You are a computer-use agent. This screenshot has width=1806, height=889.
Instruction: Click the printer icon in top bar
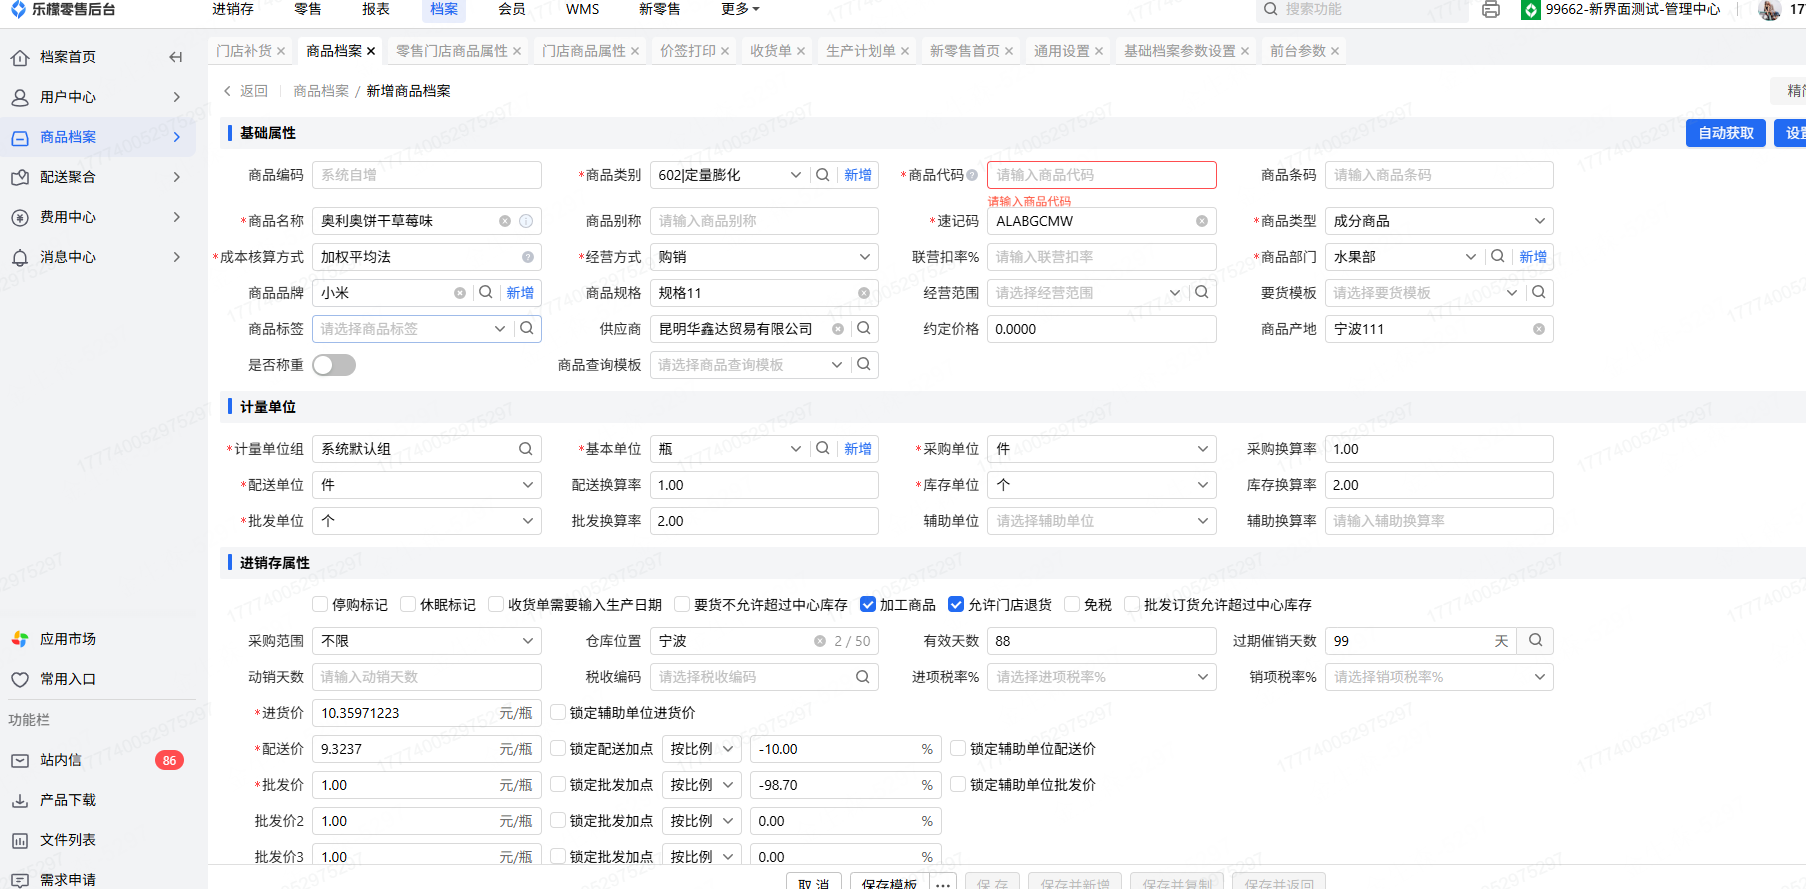point(1490,10)
